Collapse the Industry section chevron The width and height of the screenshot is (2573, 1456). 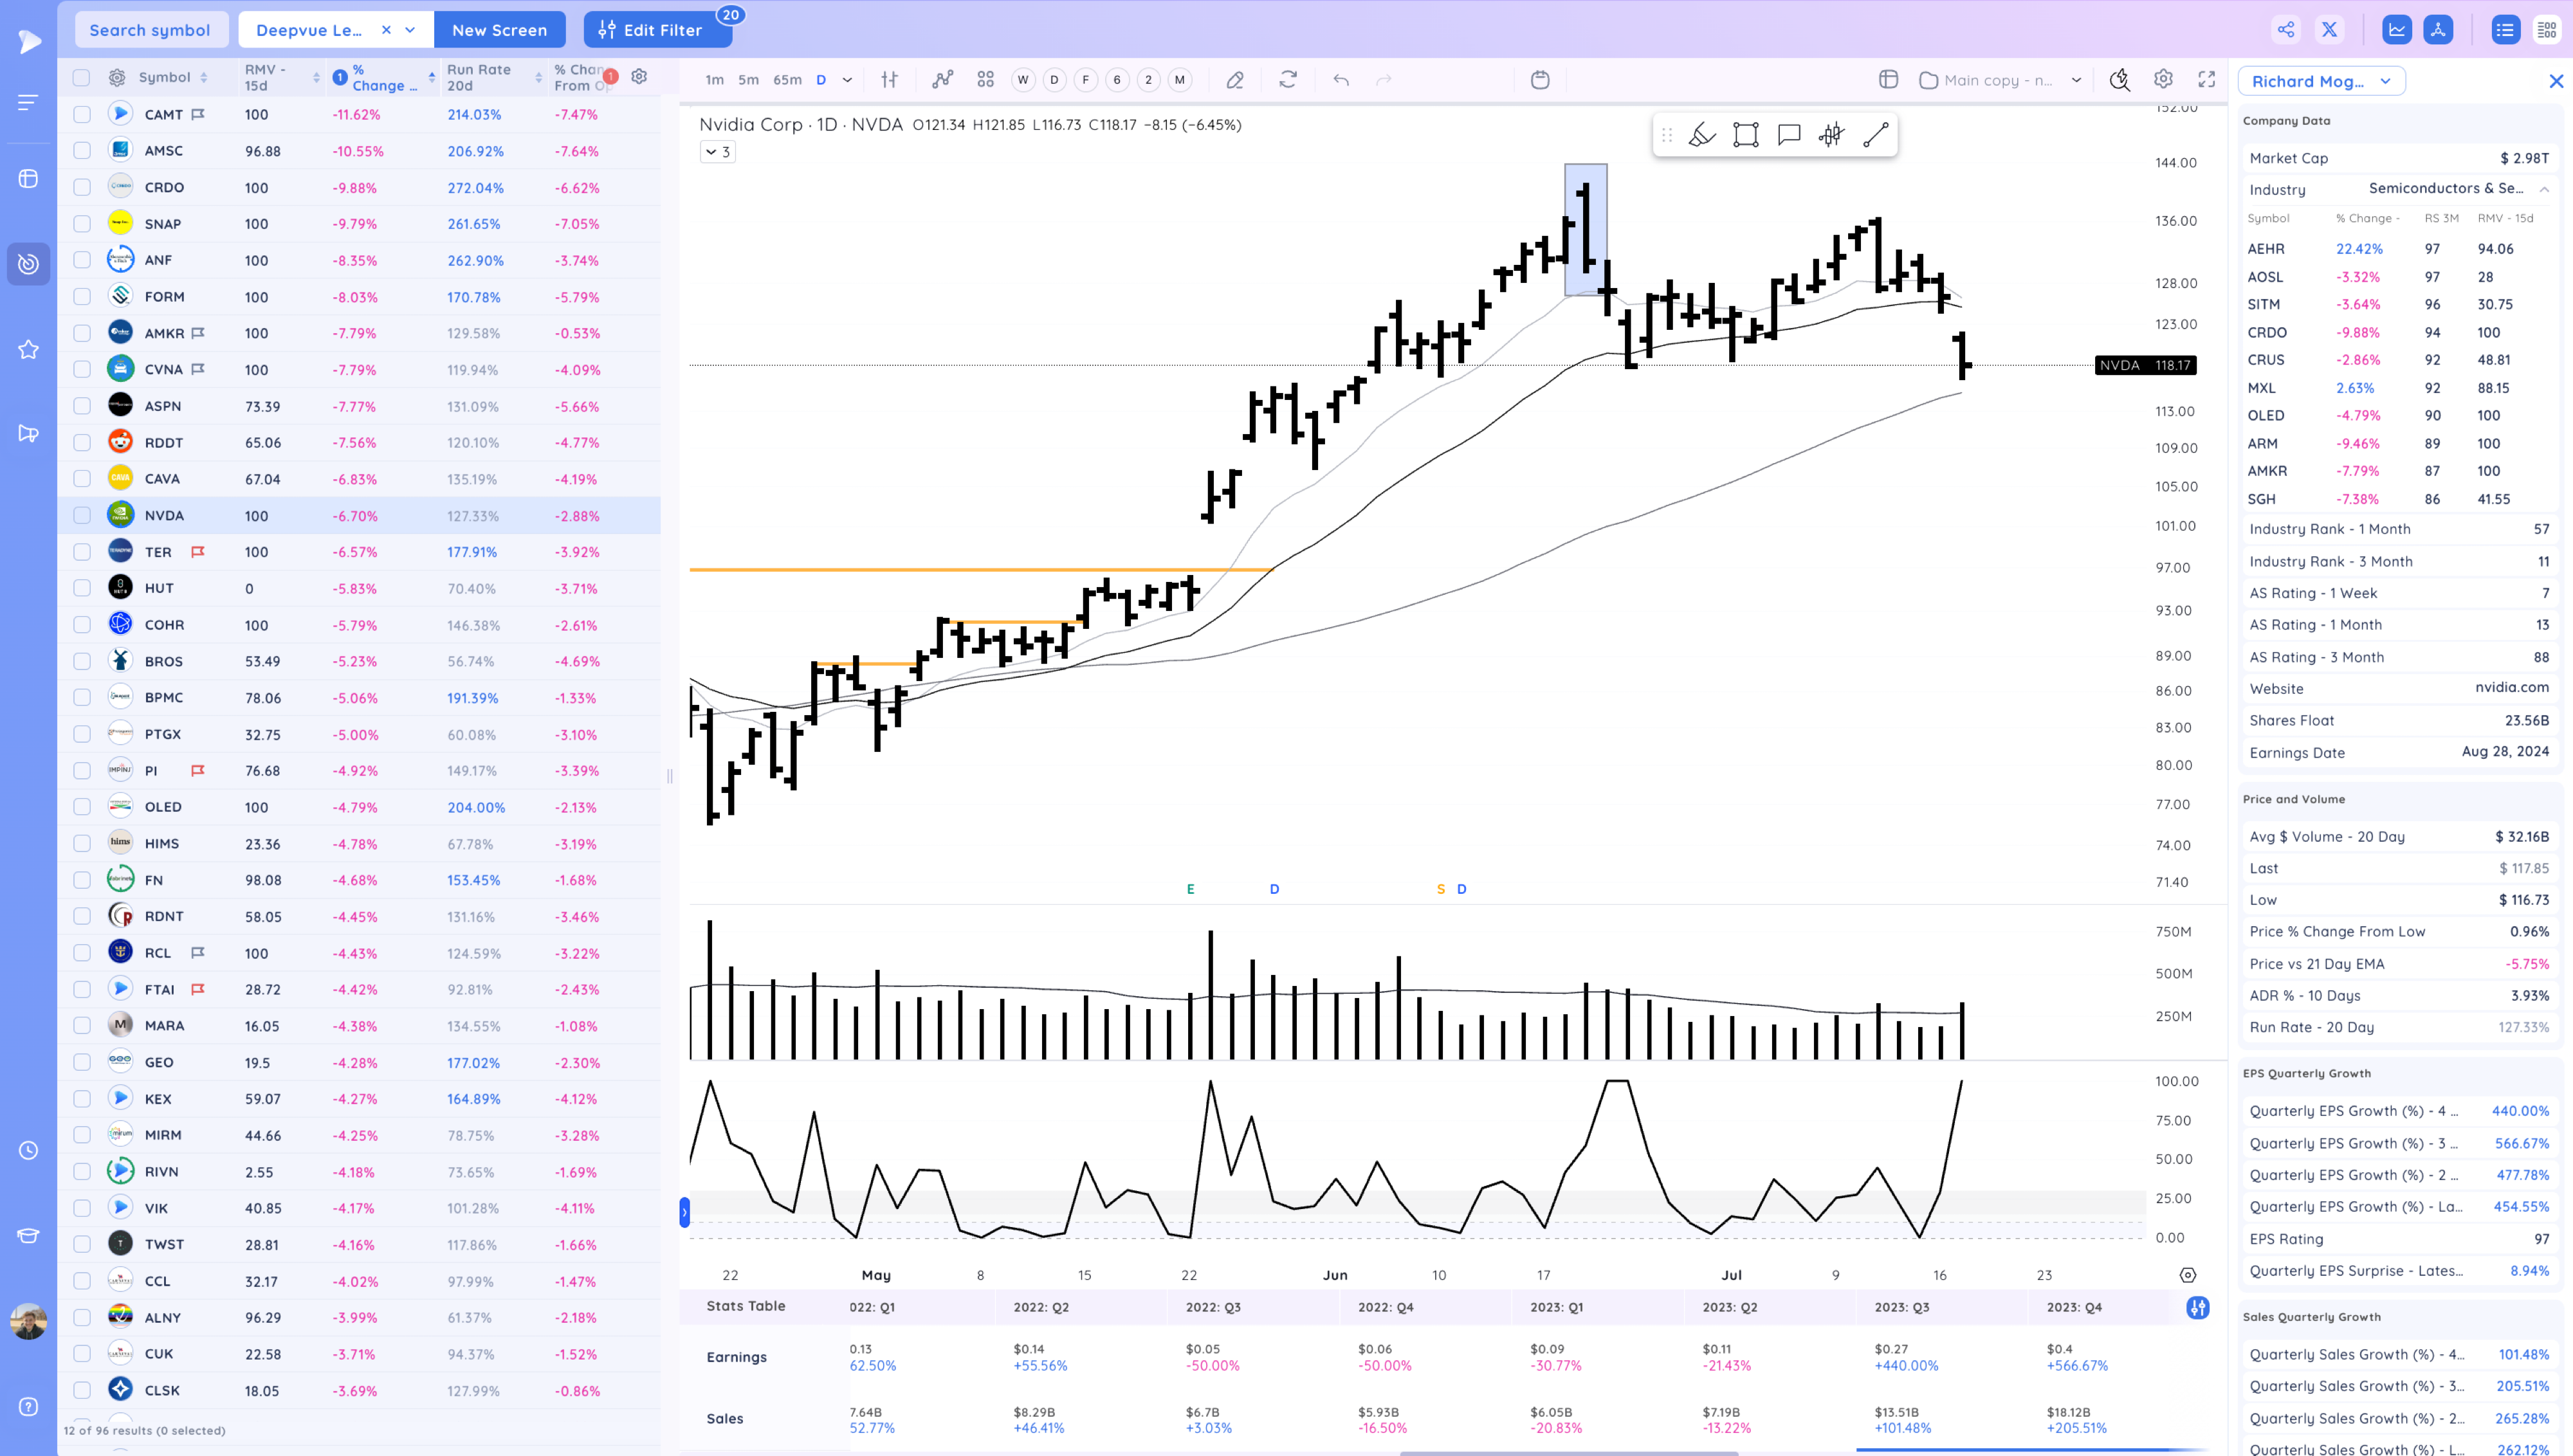[x=2544, y=189]
